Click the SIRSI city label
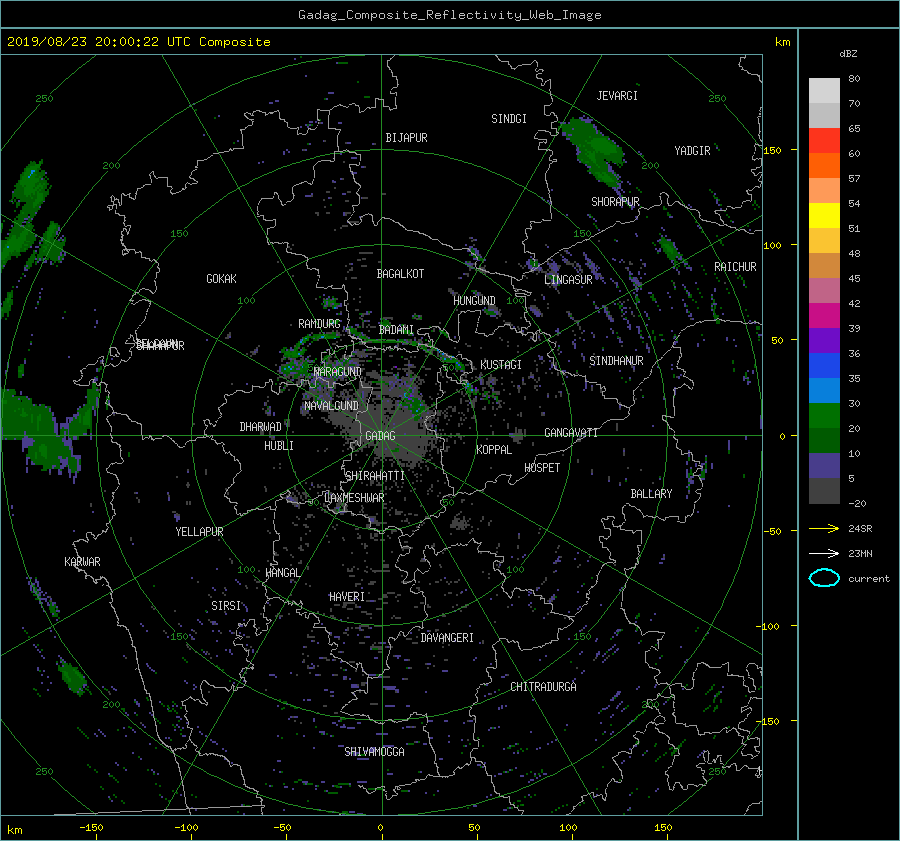Viewport: 900px width, 841px height. point(226,606)
